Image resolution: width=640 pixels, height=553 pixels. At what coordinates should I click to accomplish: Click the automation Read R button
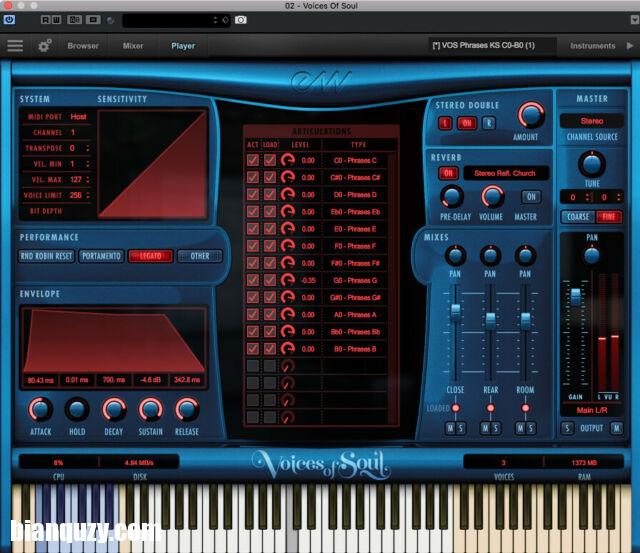coord(45,20)
